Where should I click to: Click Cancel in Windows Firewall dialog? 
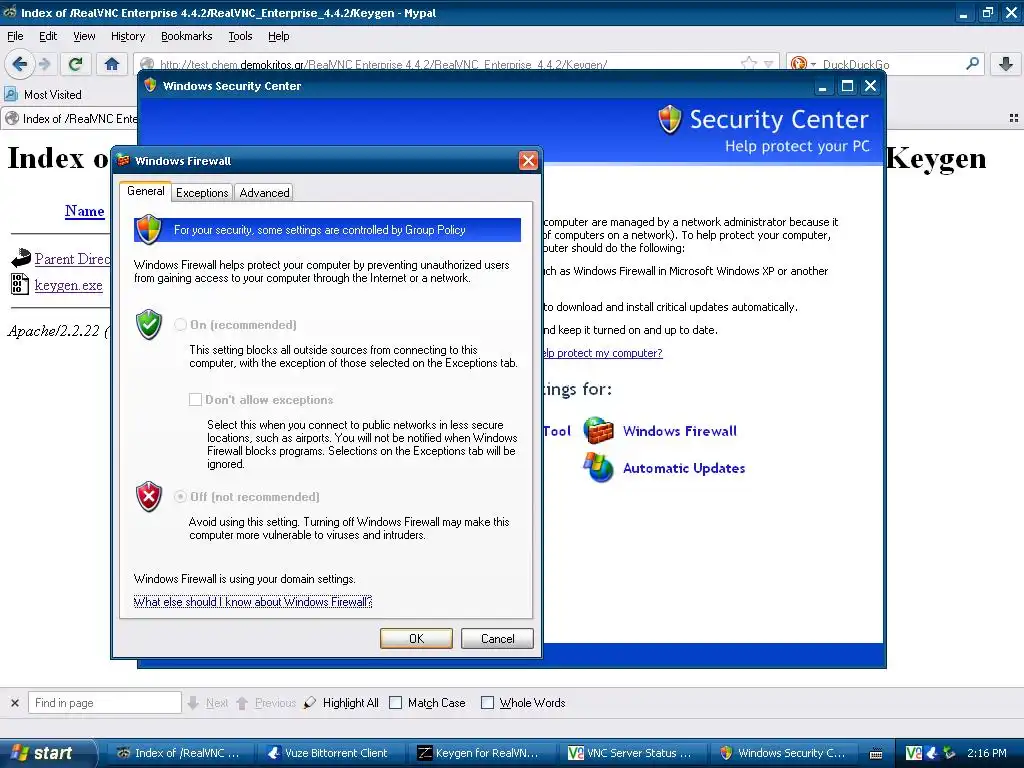point(497,638)
